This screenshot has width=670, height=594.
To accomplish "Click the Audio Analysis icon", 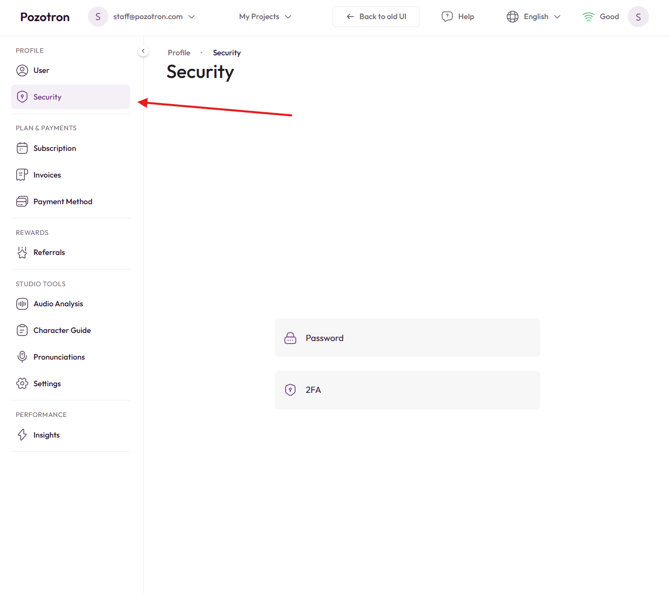I will (x=22, y=304).
